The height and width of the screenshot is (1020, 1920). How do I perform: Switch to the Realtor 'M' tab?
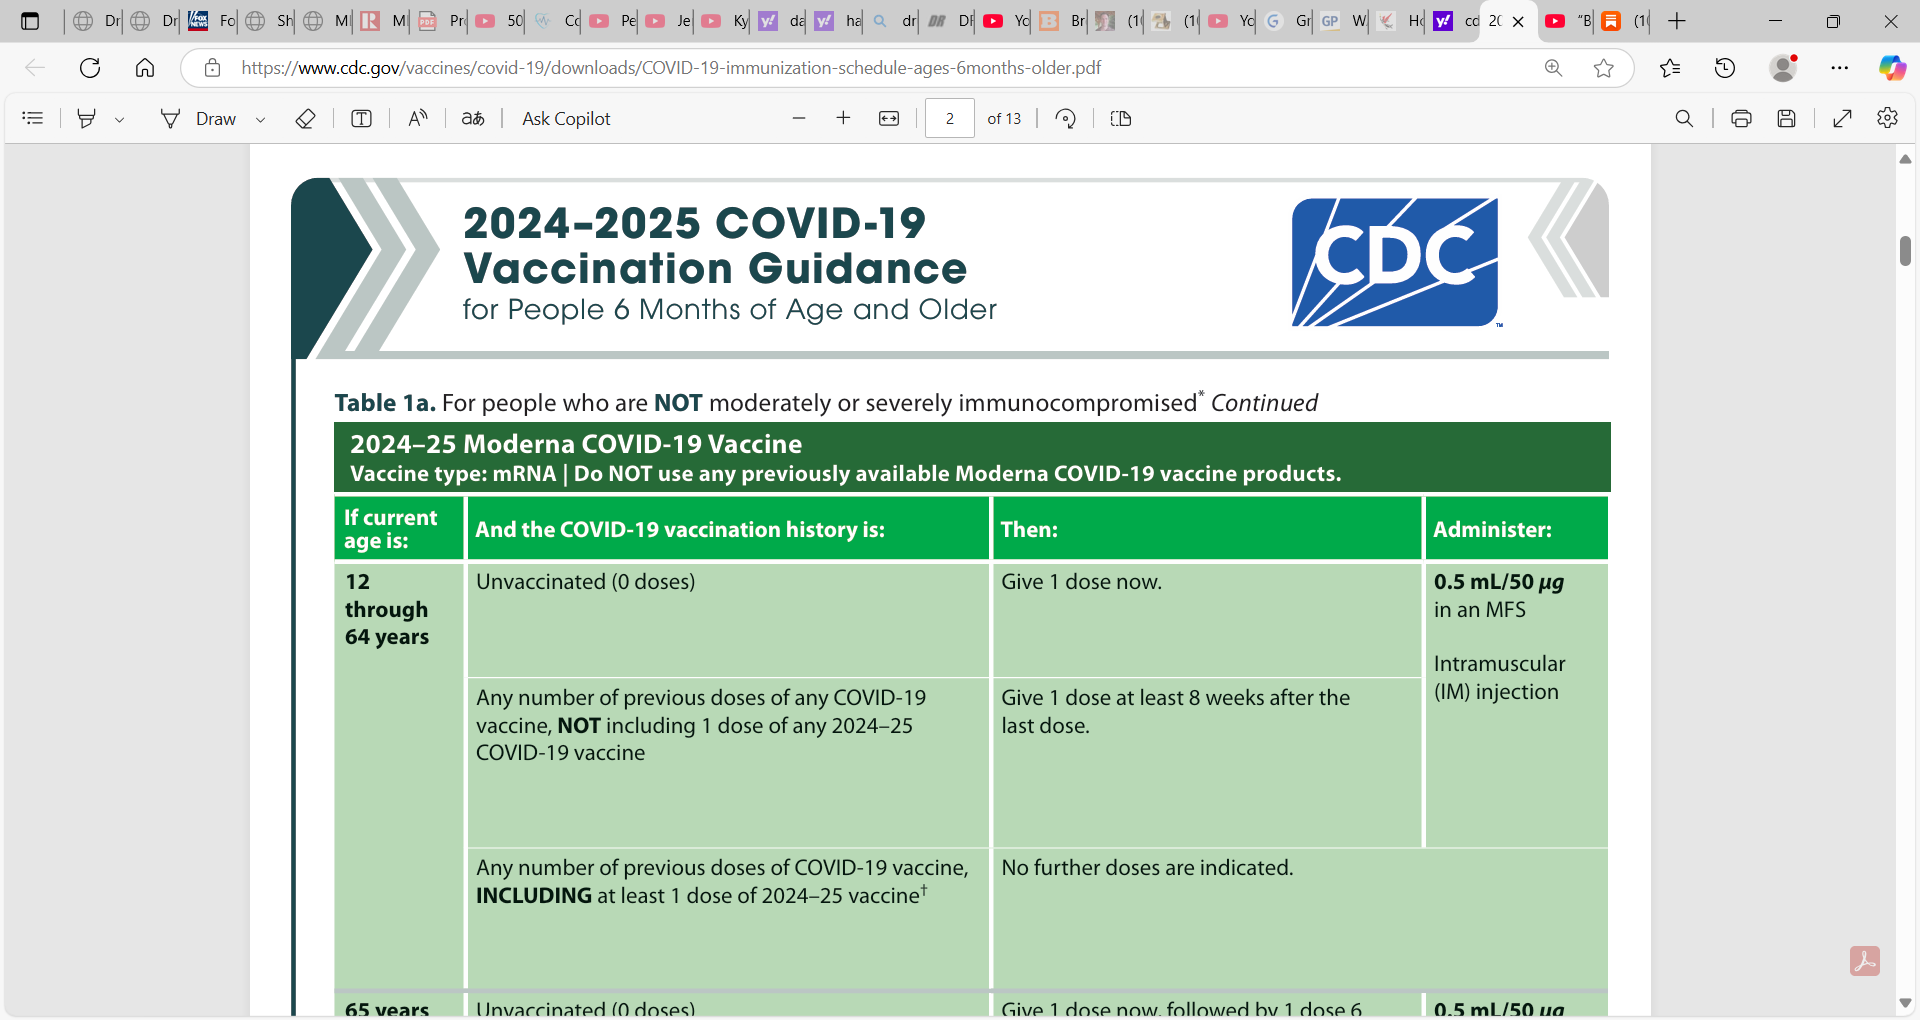(383, 21)
